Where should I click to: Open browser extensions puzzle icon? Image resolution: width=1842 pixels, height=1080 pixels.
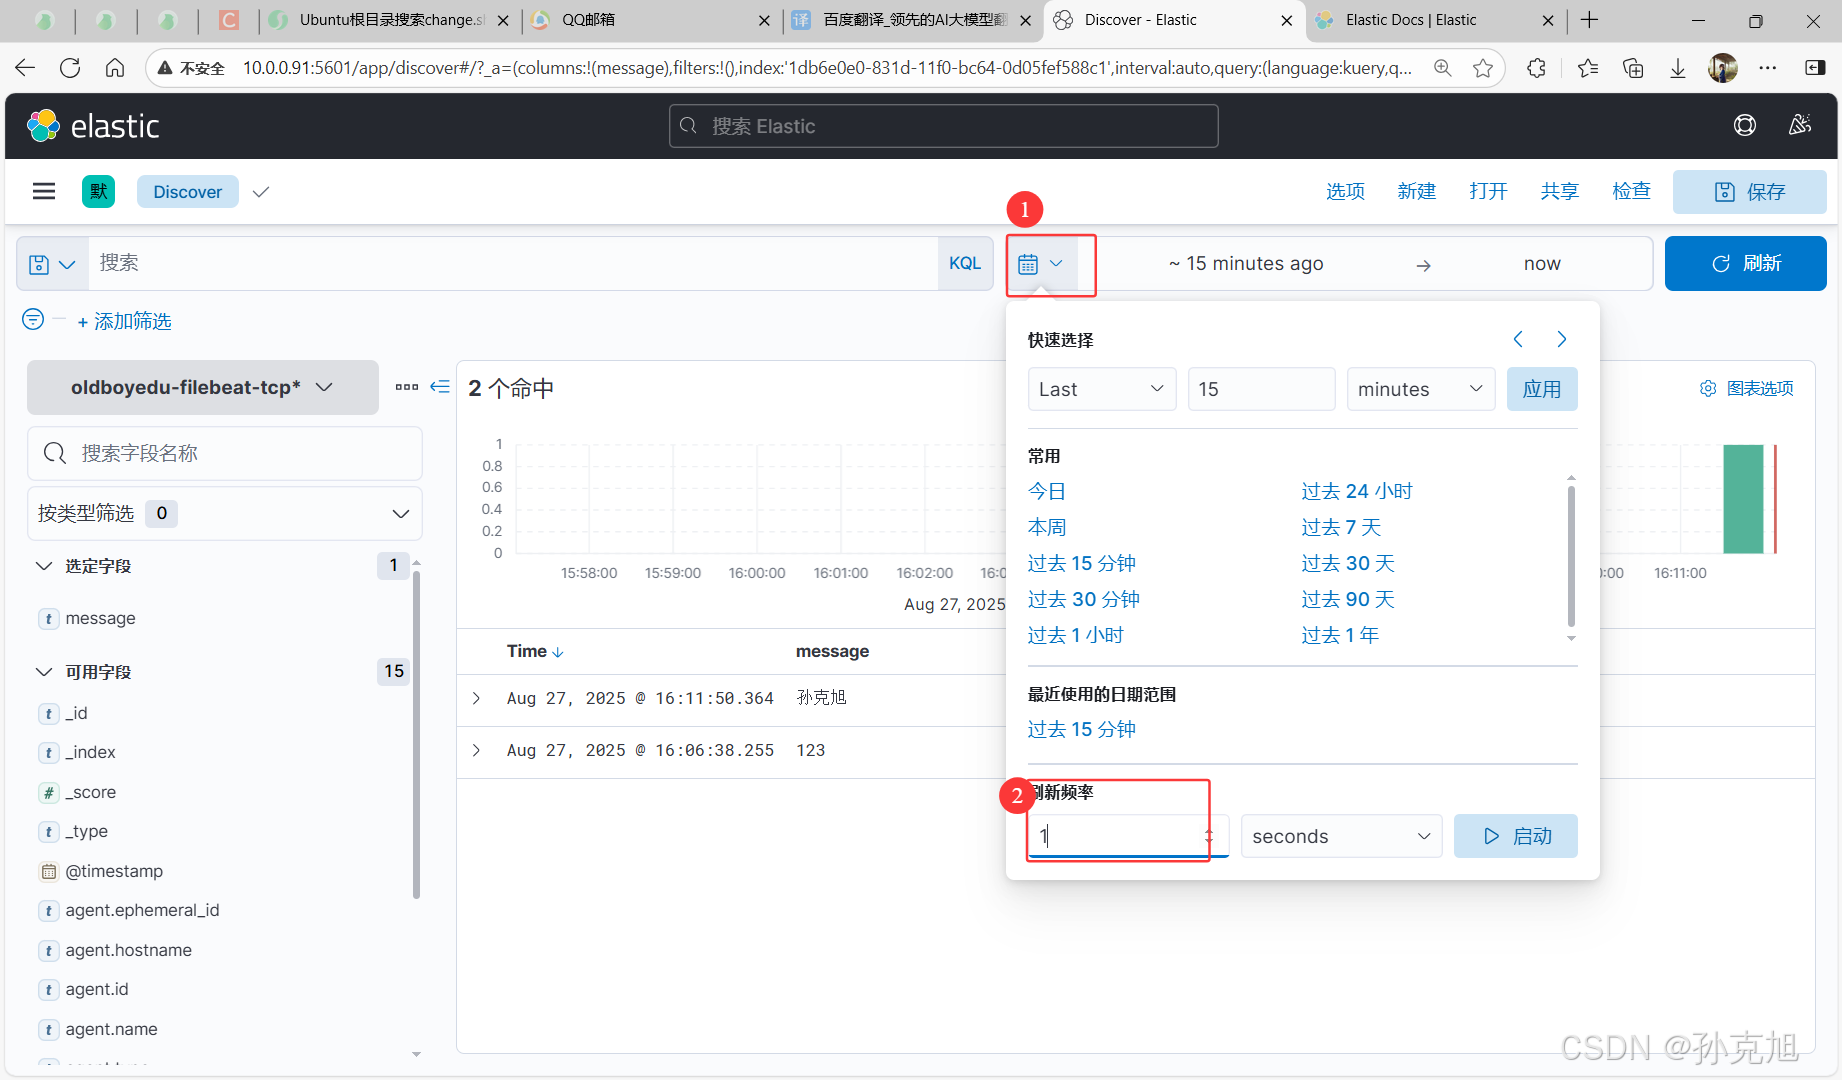click(1537, 68)
